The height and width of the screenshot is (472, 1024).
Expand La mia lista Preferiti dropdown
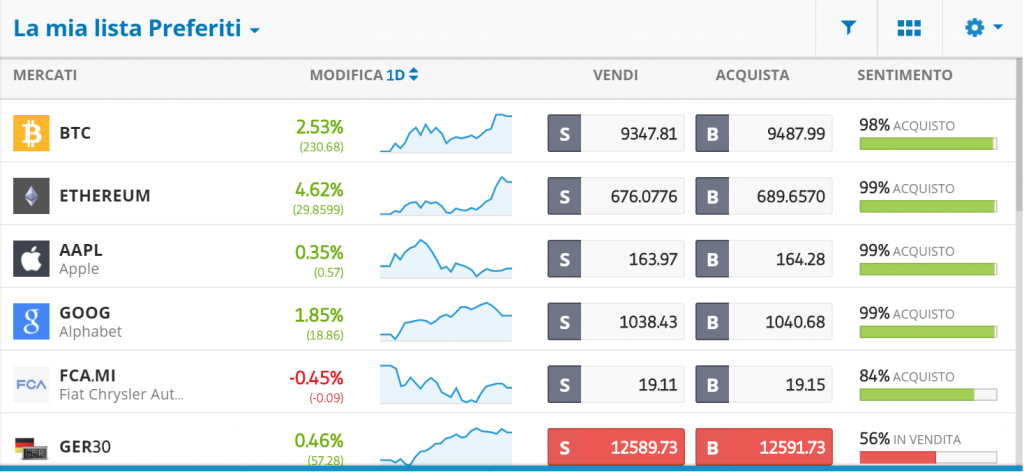[x=136, y=29]
